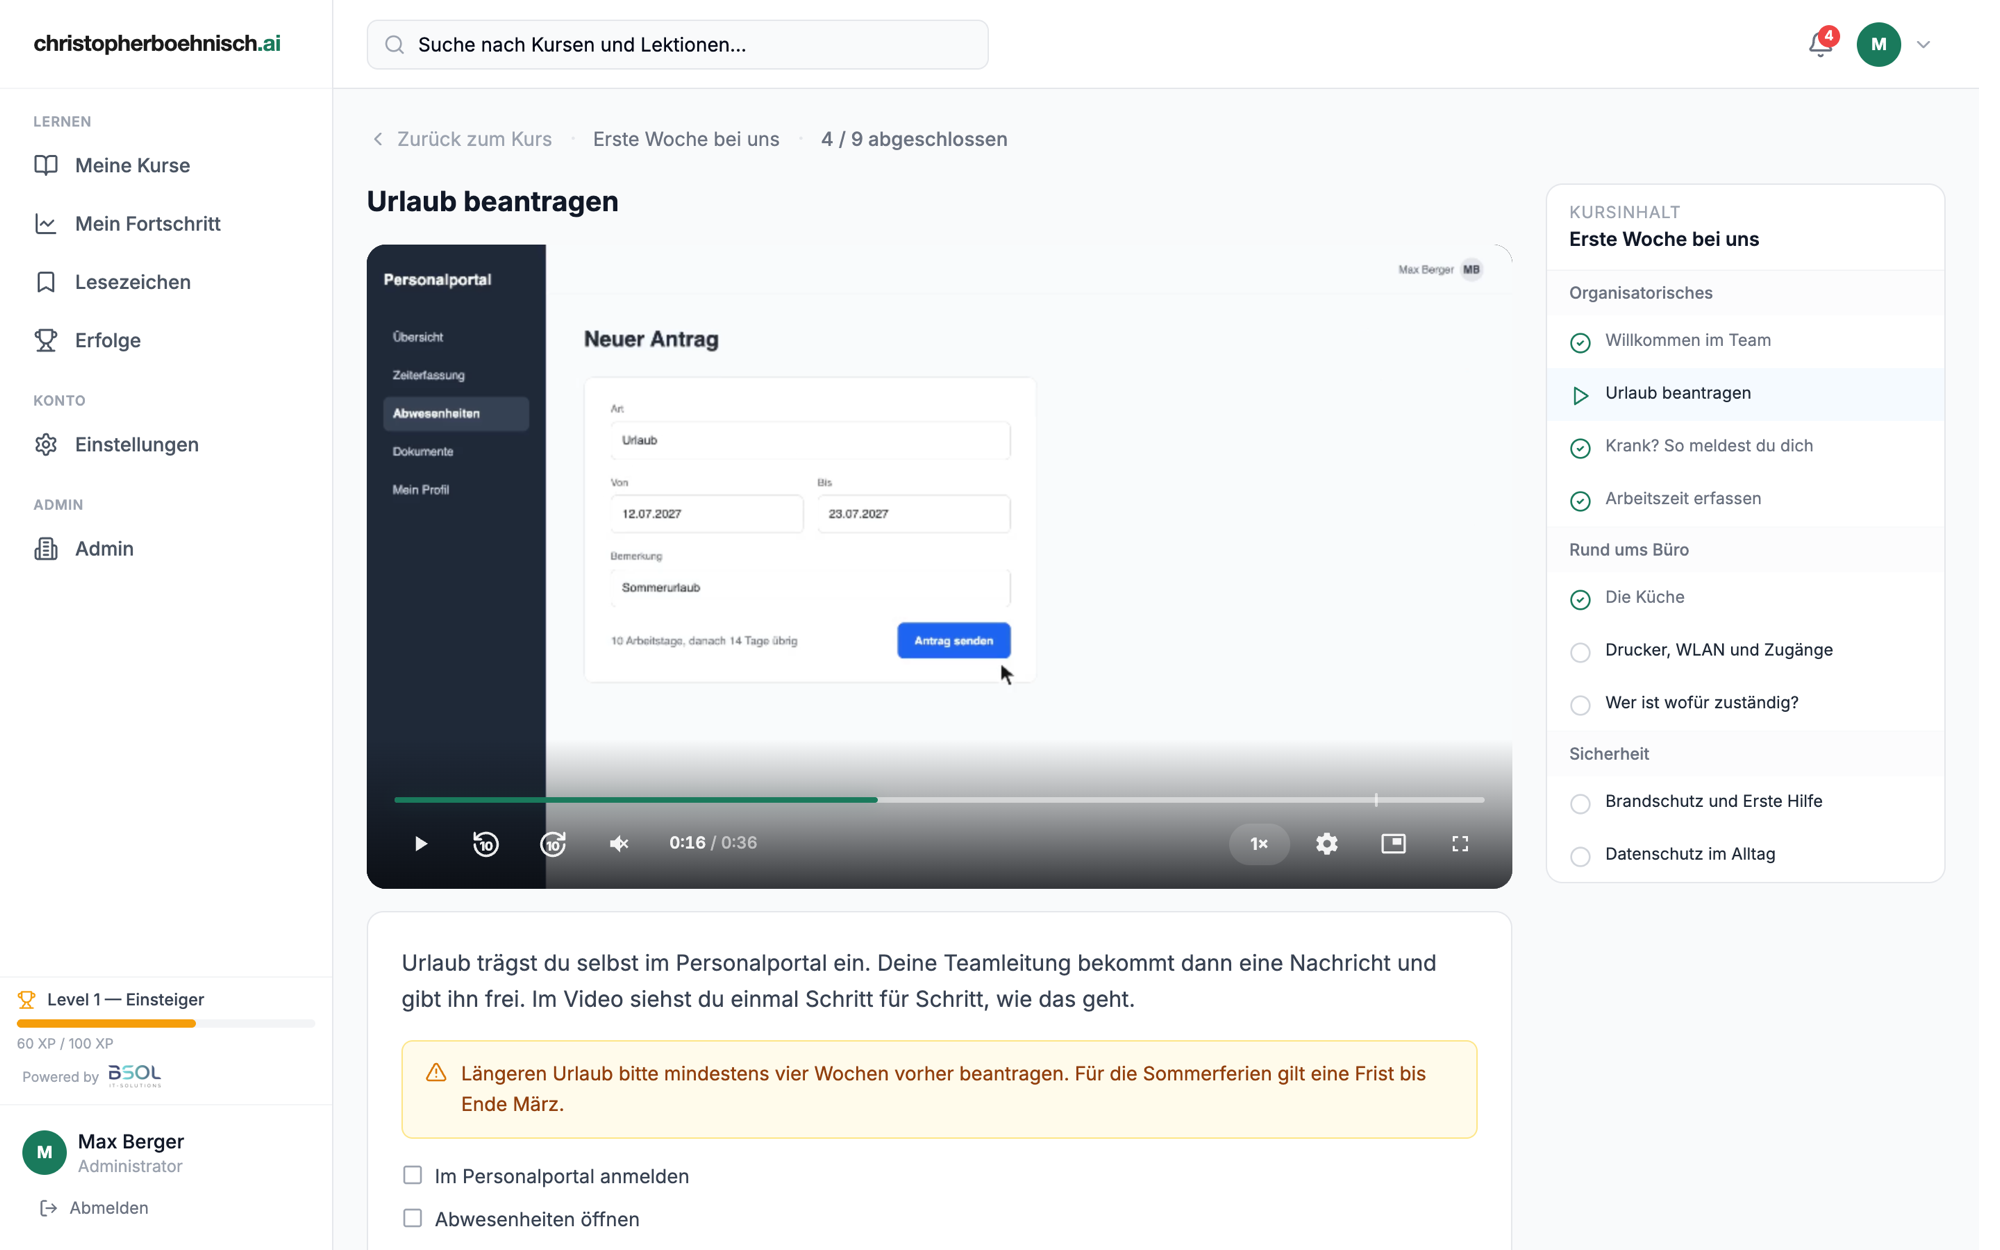2000x1250 pixels.
Task: Click Erste Woche bei uns breadcrumb
Action: [x=686, y=139]
